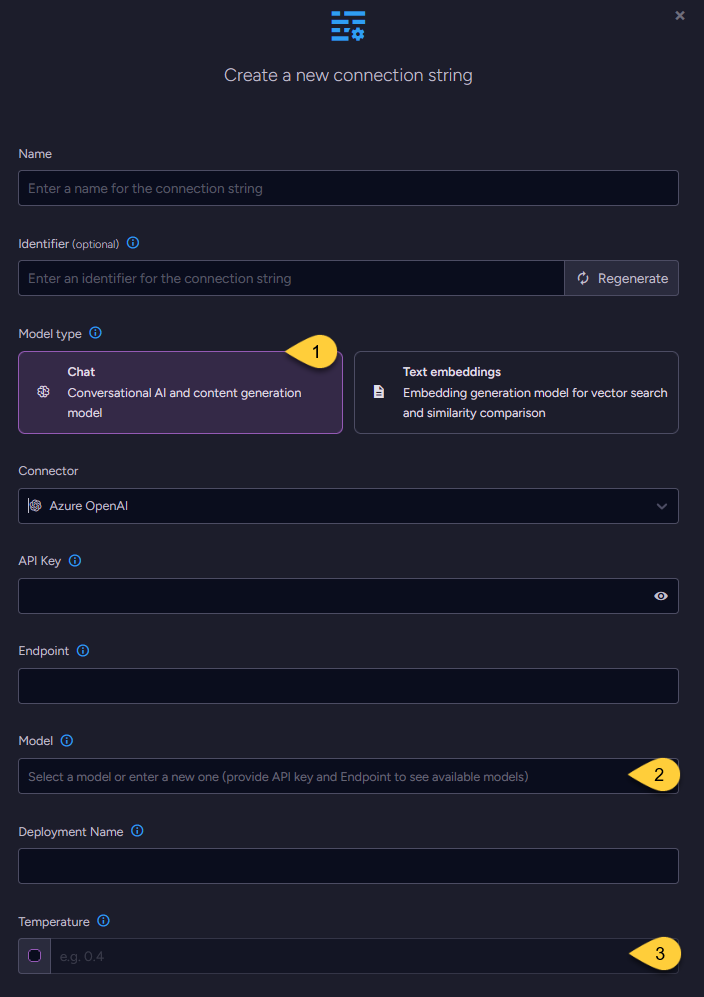Click the Endpoint info icon
704x997 pixels.
(84, 651)
